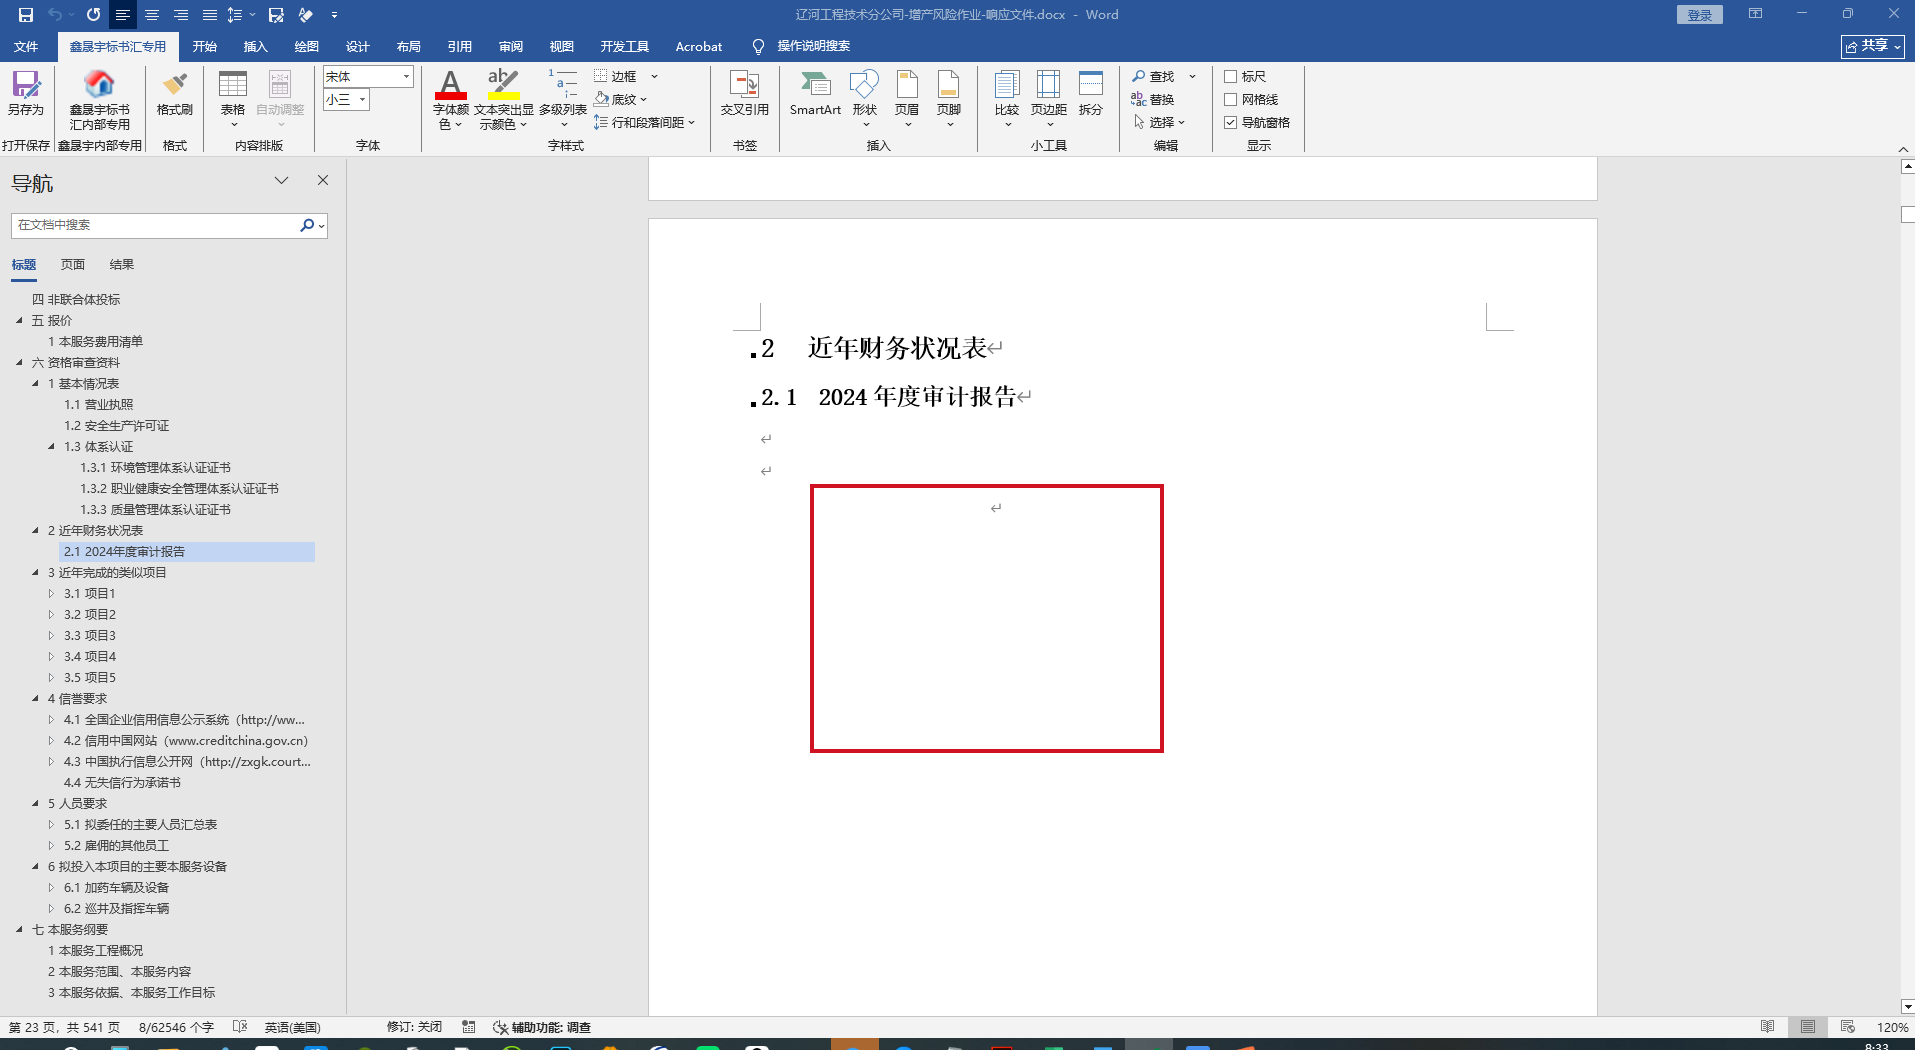Viewport: 1915px width, 1050px height.
Task: Click the 登录 sign-in button
Action: tap(1700, 15)
